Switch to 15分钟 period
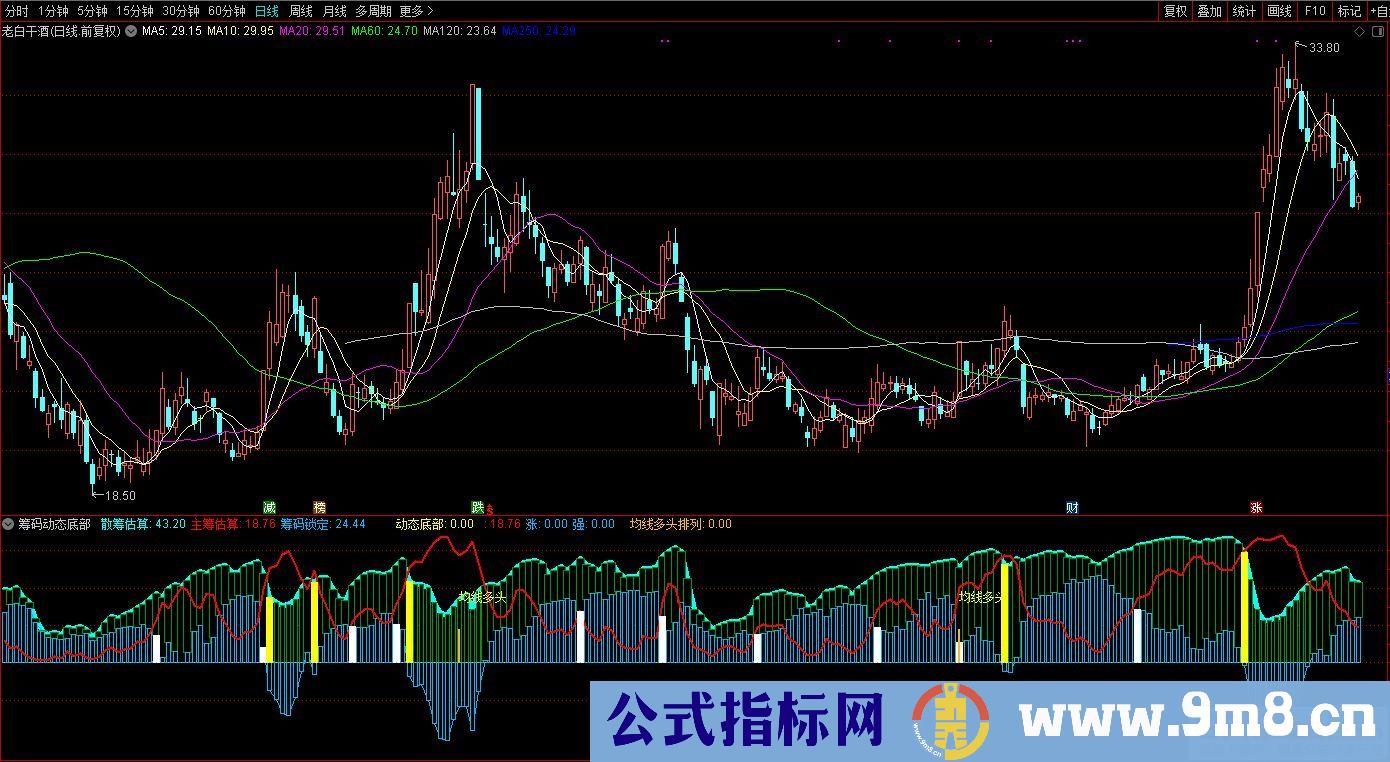This screenshot has width=1390, height=762. (135, 11)
